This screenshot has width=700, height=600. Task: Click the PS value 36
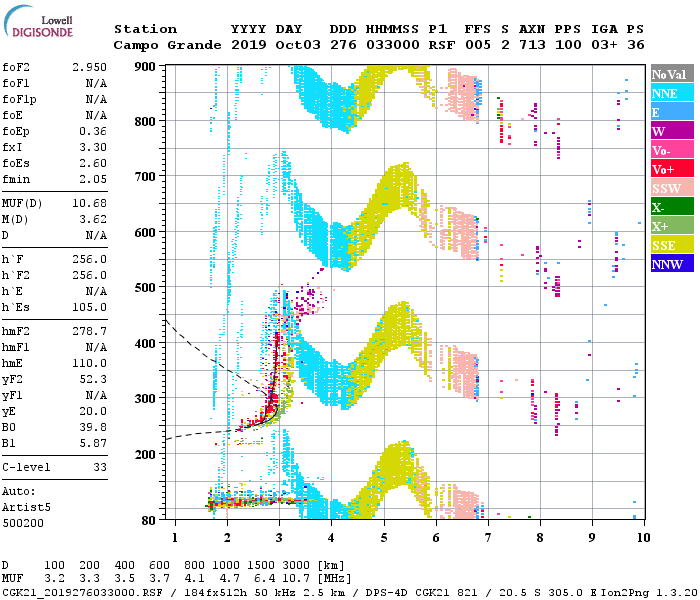pos(636,45)
